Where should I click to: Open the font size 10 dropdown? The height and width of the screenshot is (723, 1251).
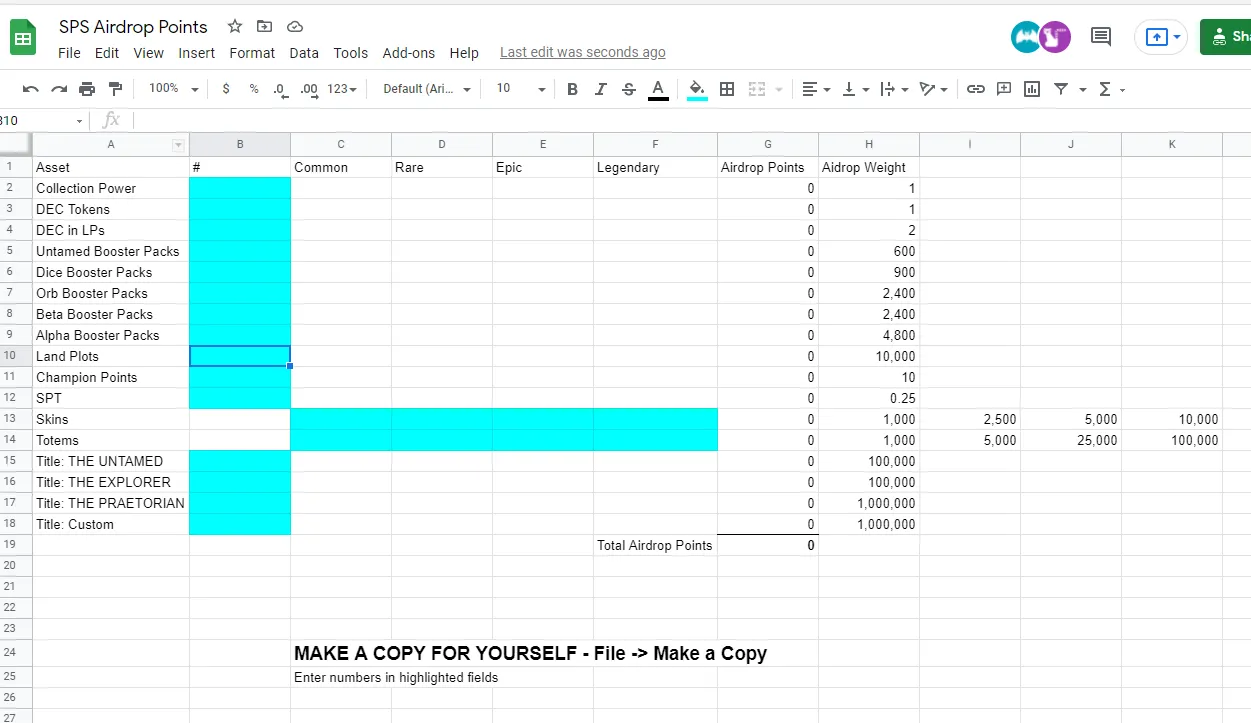(520, 89)
